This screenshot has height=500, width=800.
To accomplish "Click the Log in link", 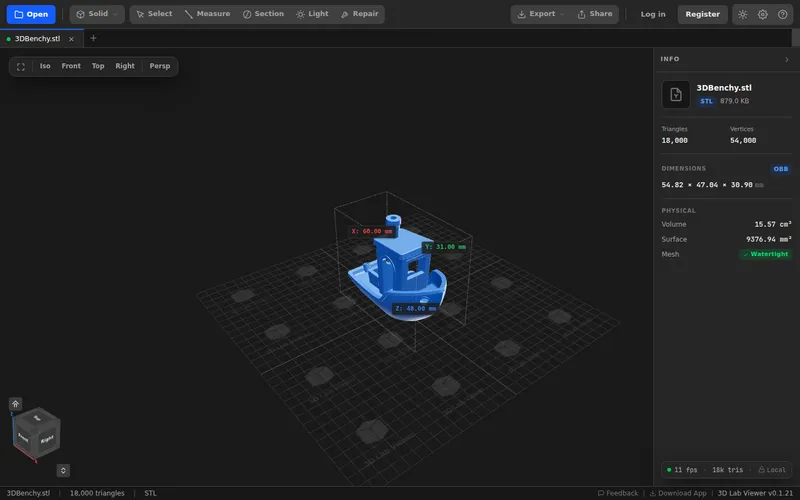I will [x=653, y=14].
